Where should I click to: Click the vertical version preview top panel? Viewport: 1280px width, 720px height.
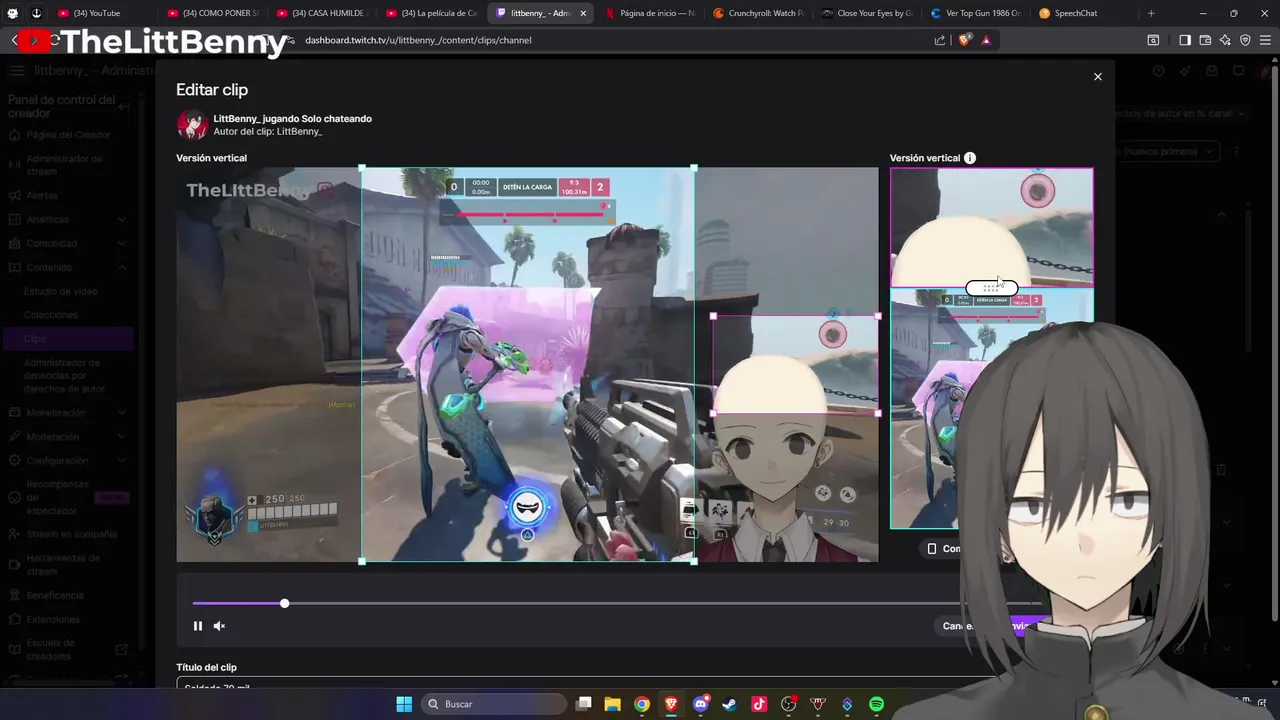(x=991, y=227)
